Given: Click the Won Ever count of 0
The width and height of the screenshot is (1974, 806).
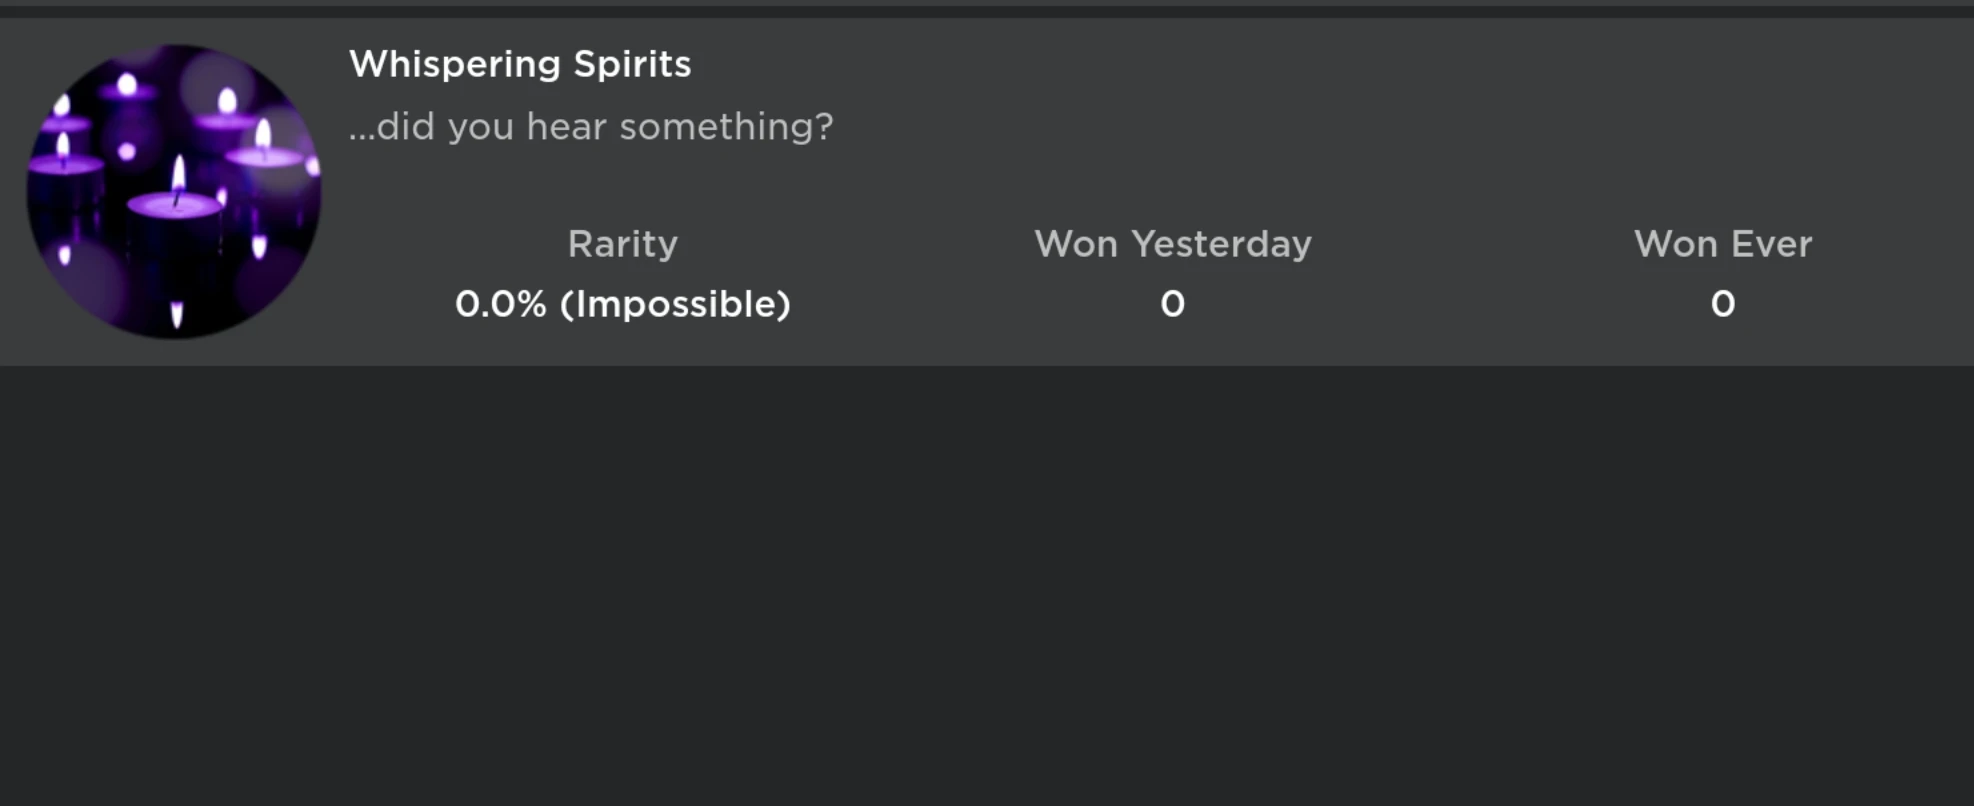Looking at the screenshot, I should [1722, 304].
